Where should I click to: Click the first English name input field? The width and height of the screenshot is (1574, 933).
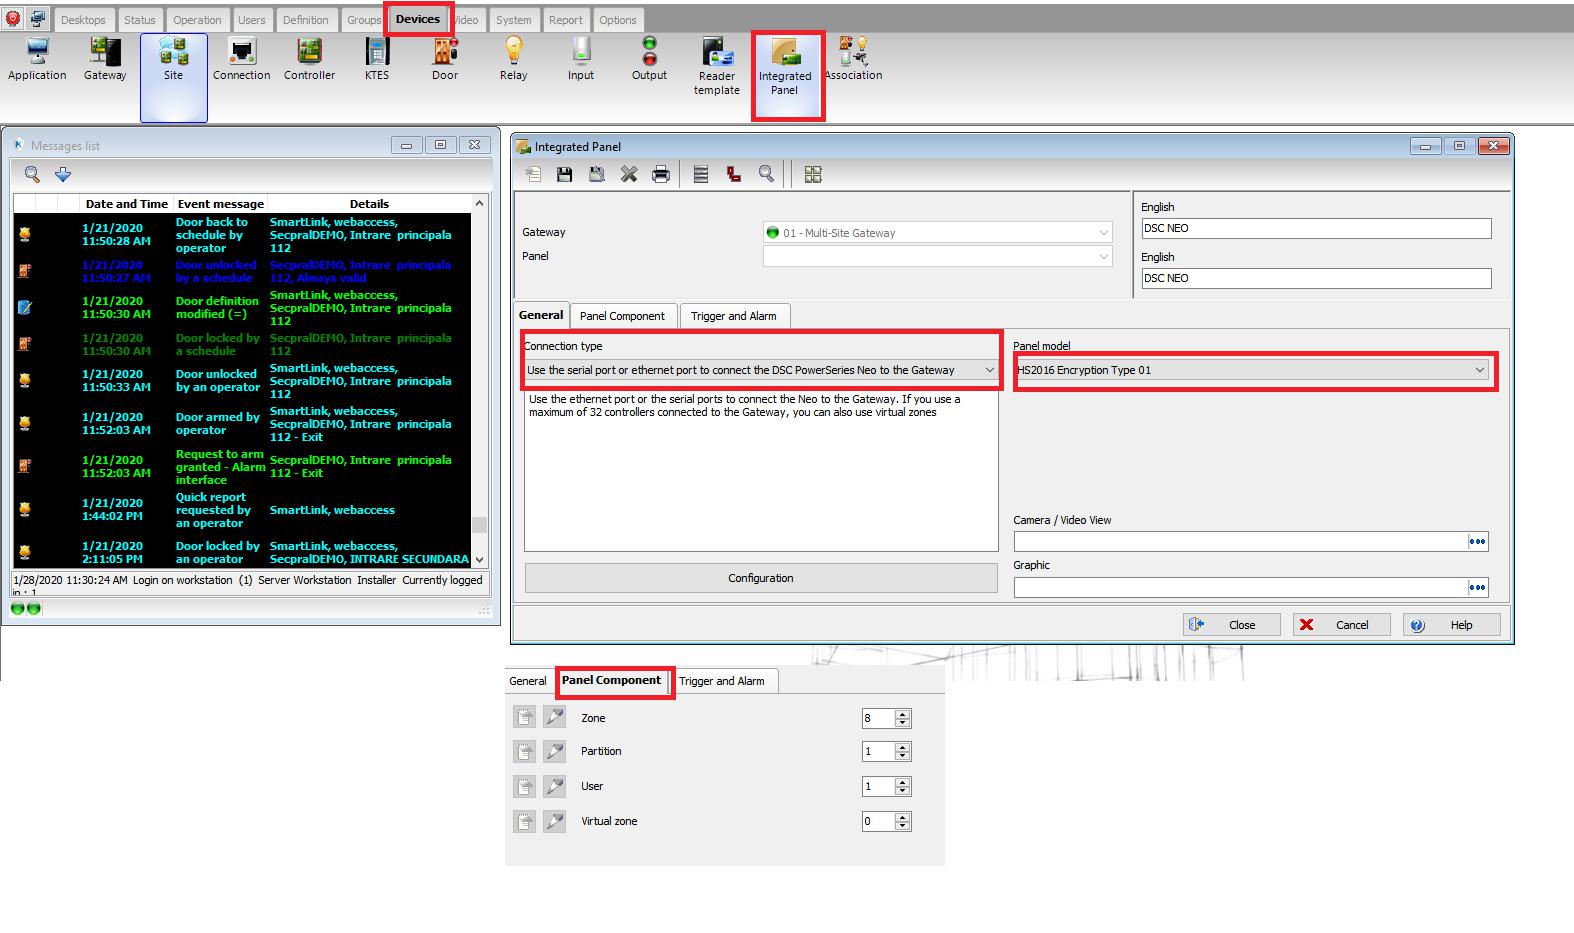pos(1315,229)
